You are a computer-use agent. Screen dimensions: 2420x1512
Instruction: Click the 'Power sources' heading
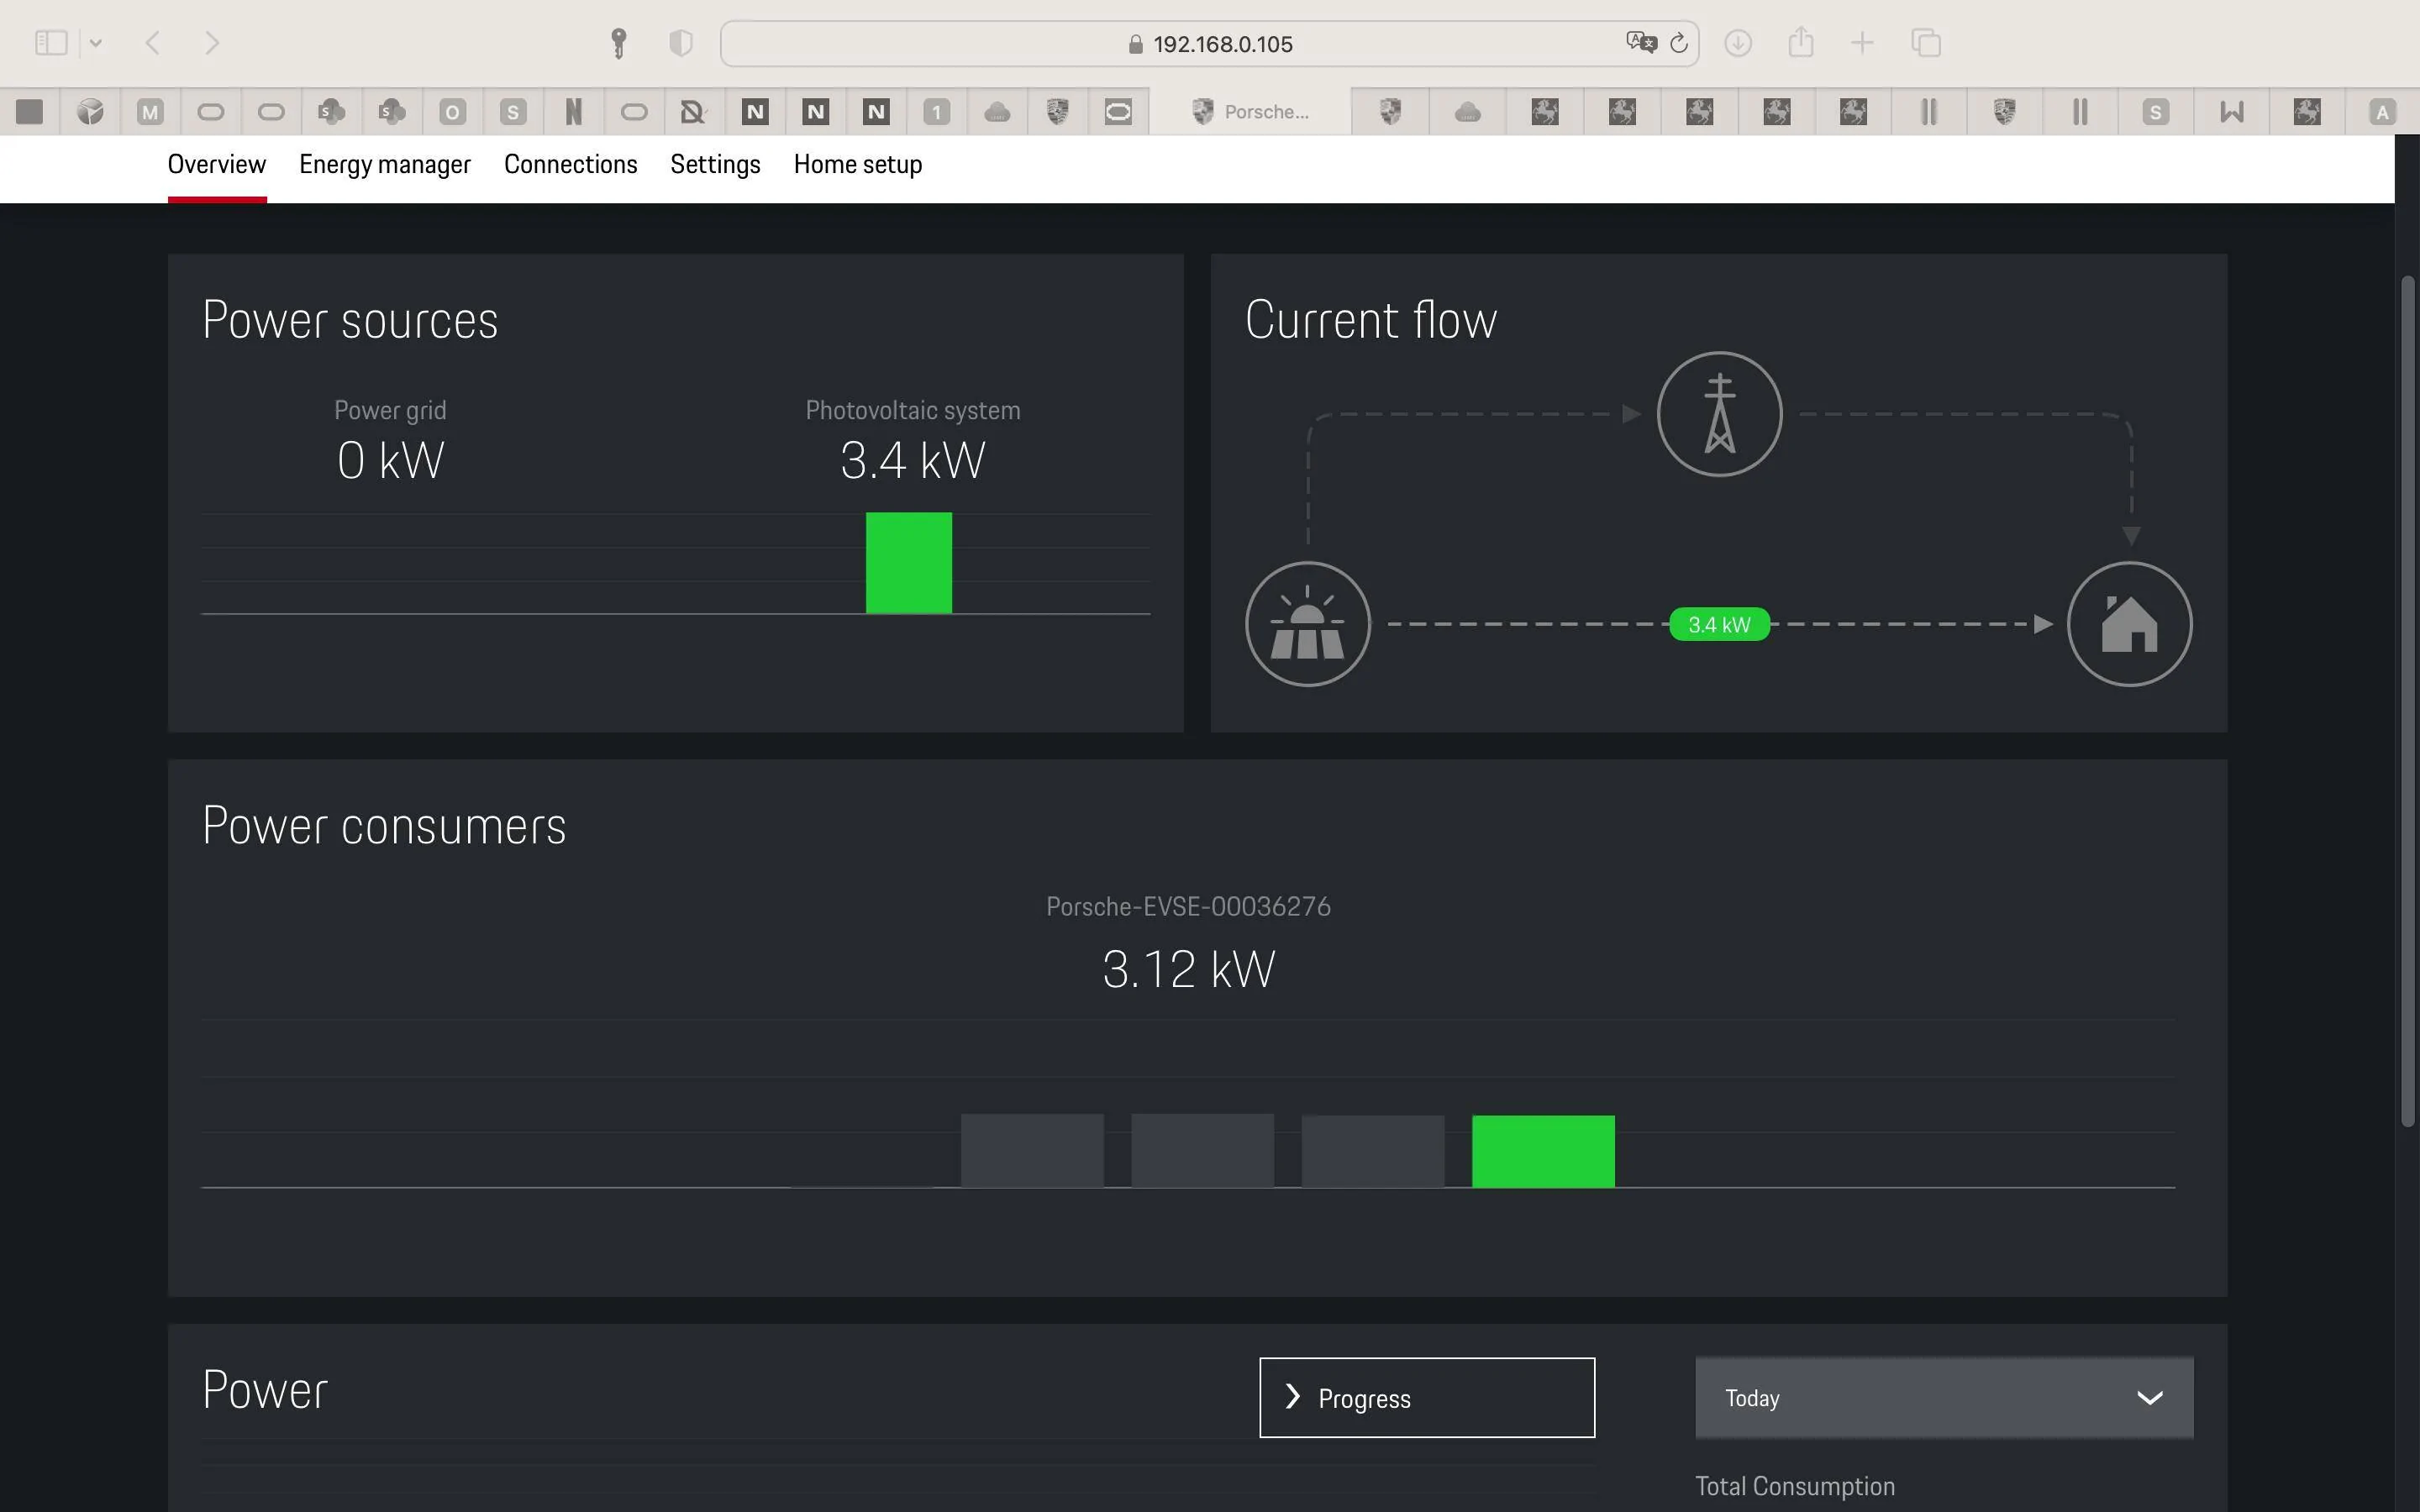coord(350,320)
